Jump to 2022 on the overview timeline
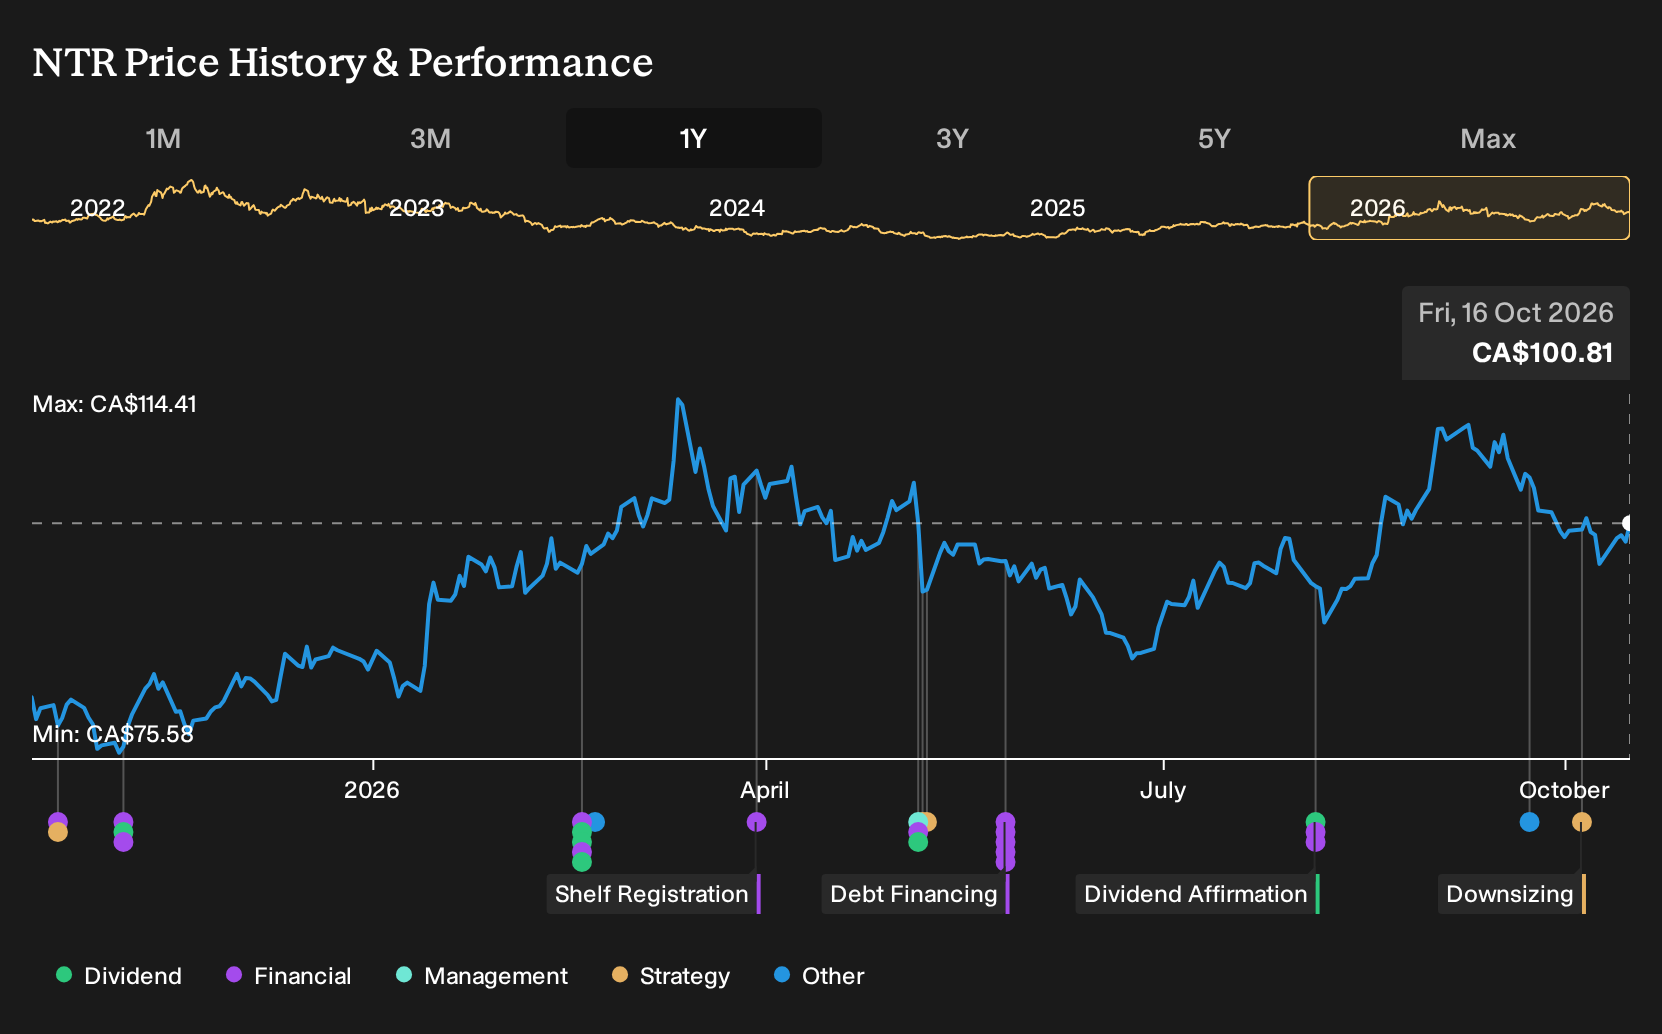Screen dimensions: 1662x1034 (x=97, y=208)
